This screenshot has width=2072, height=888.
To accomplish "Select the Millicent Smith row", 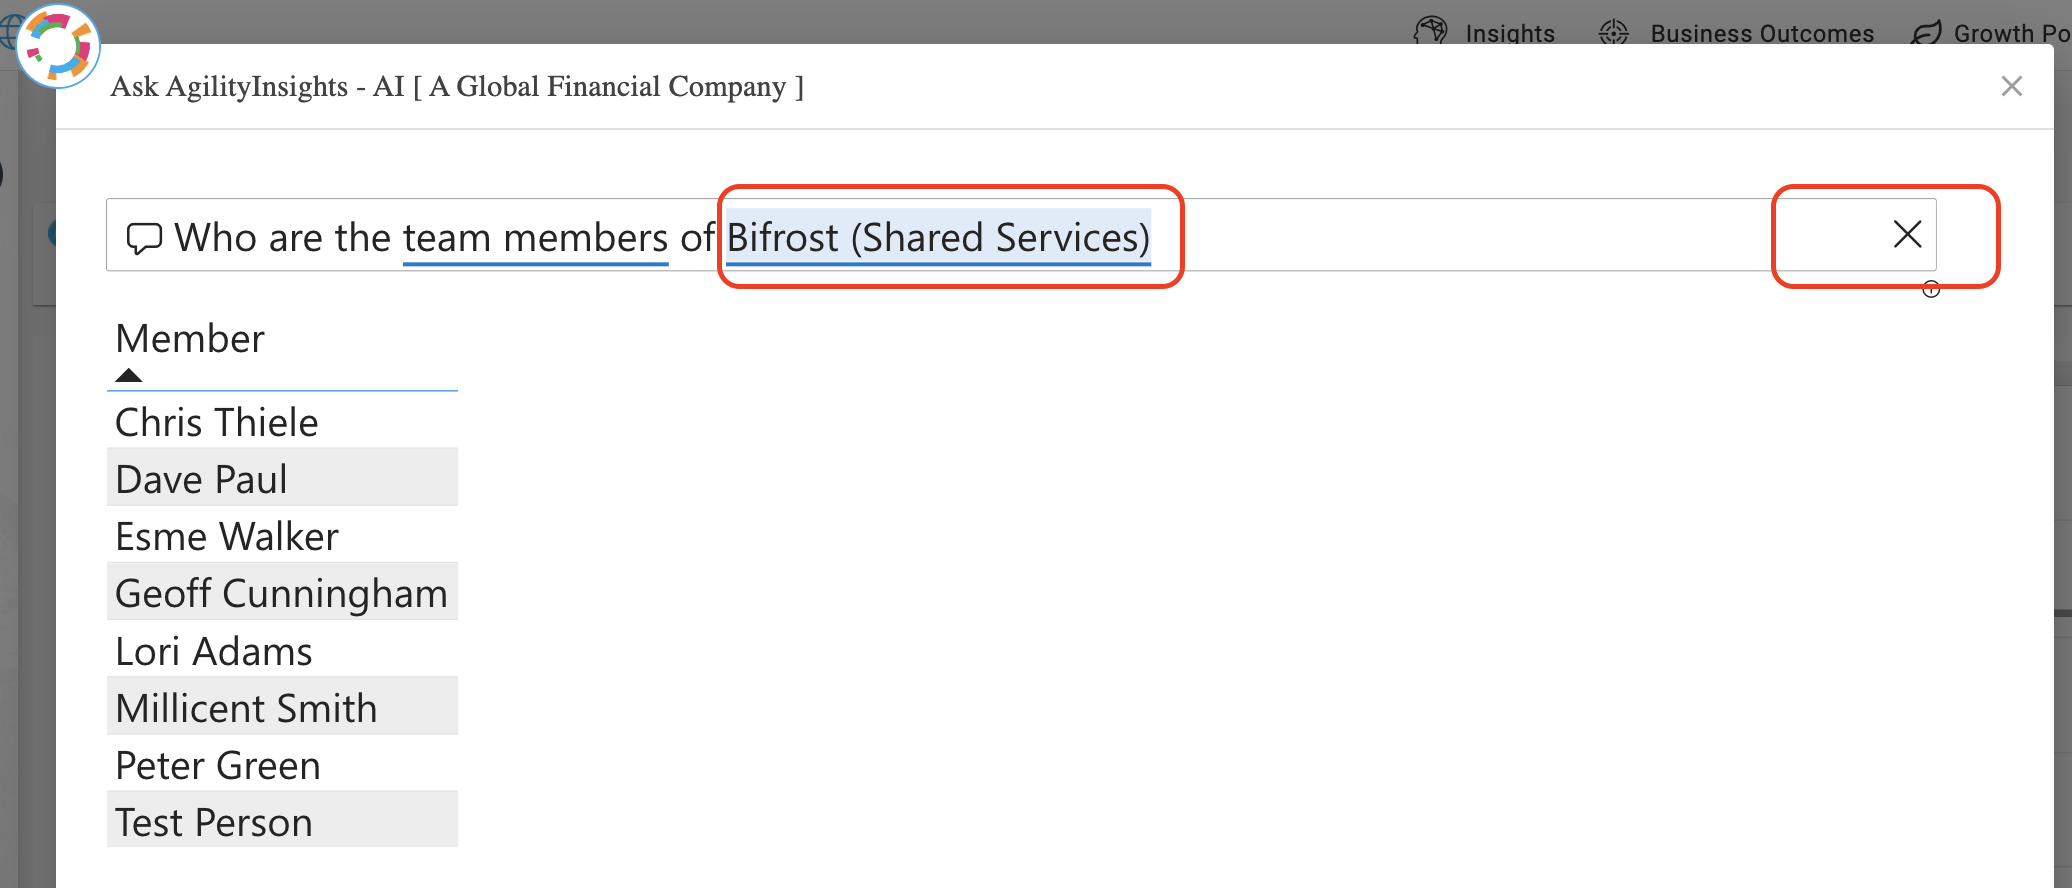I will tap(282, 707).
